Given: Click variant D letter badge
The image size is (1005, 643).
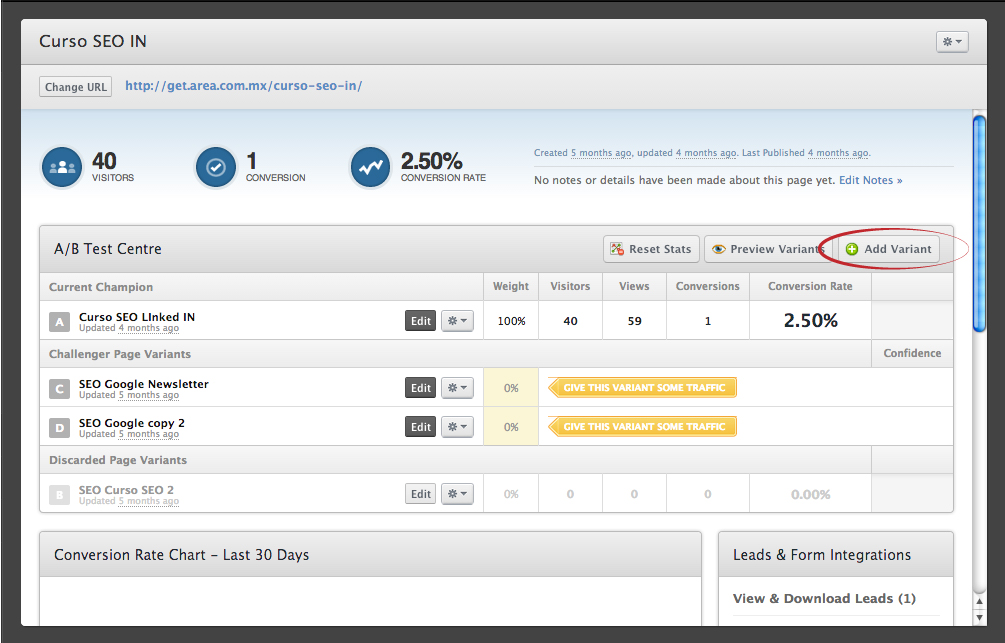Looking at the screenshot, I should (x=60, y=428).
